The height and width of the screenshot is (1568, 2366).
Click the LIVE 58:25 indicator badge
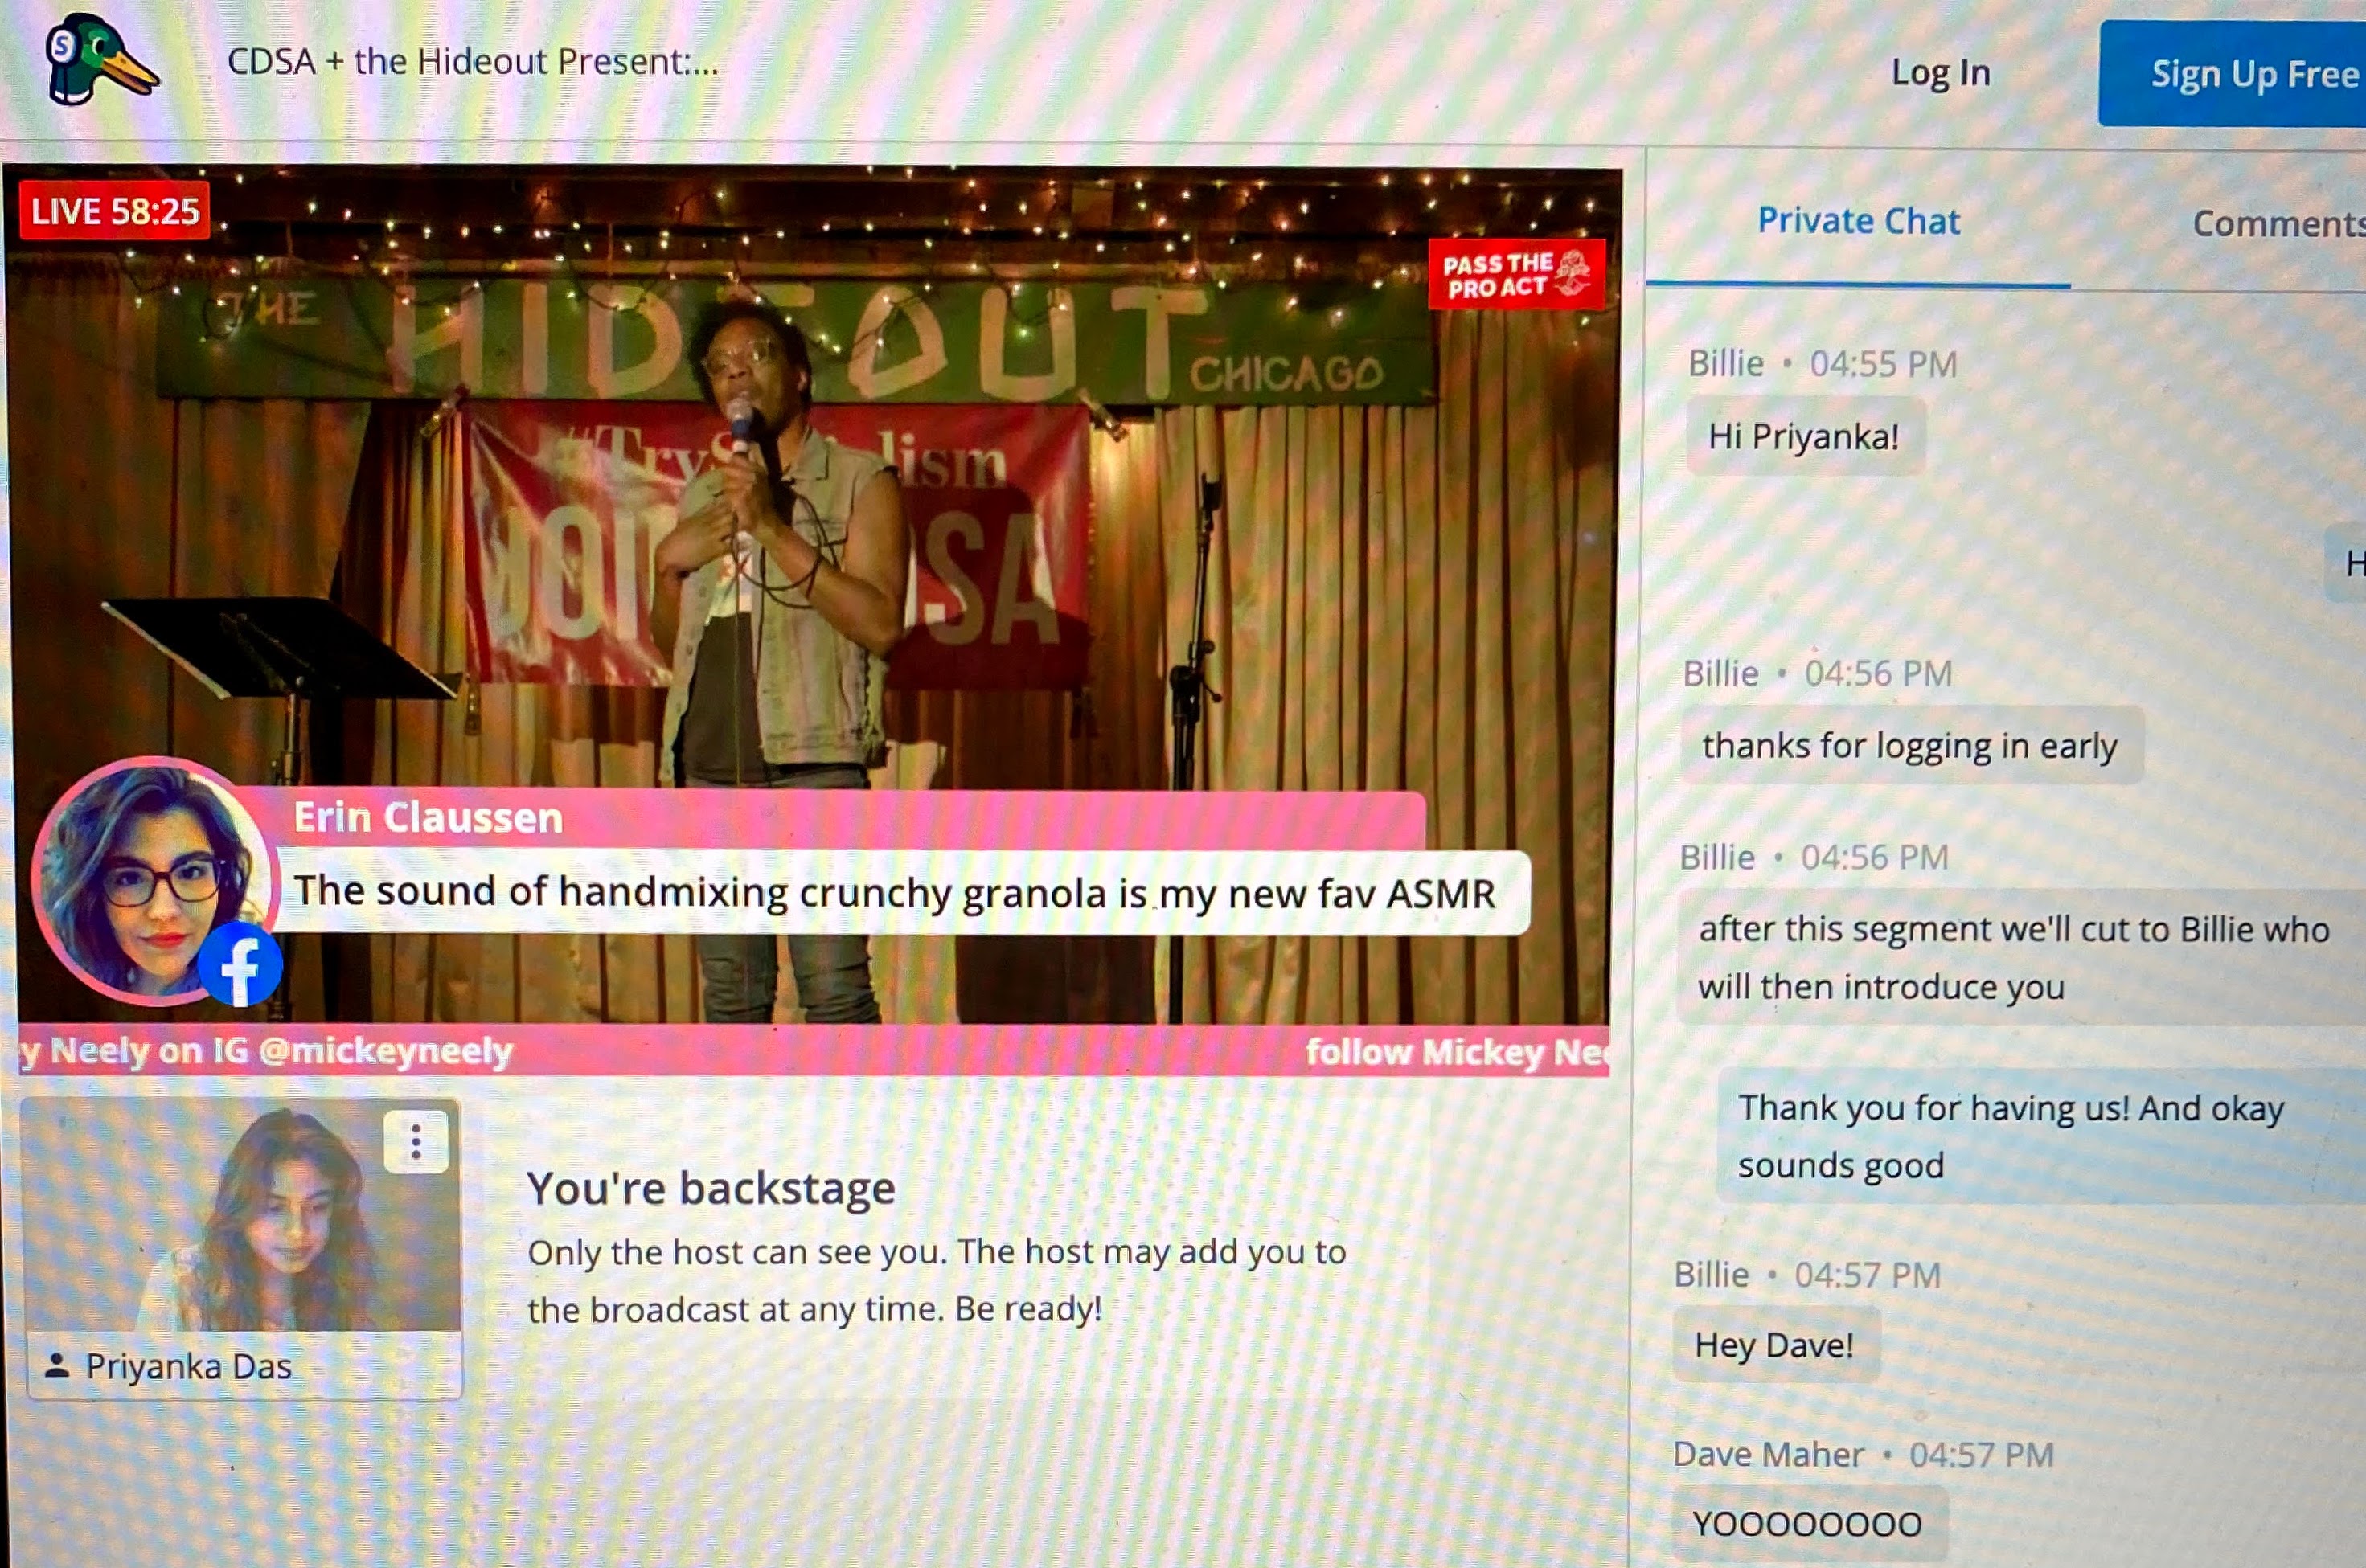click(115, 211)
